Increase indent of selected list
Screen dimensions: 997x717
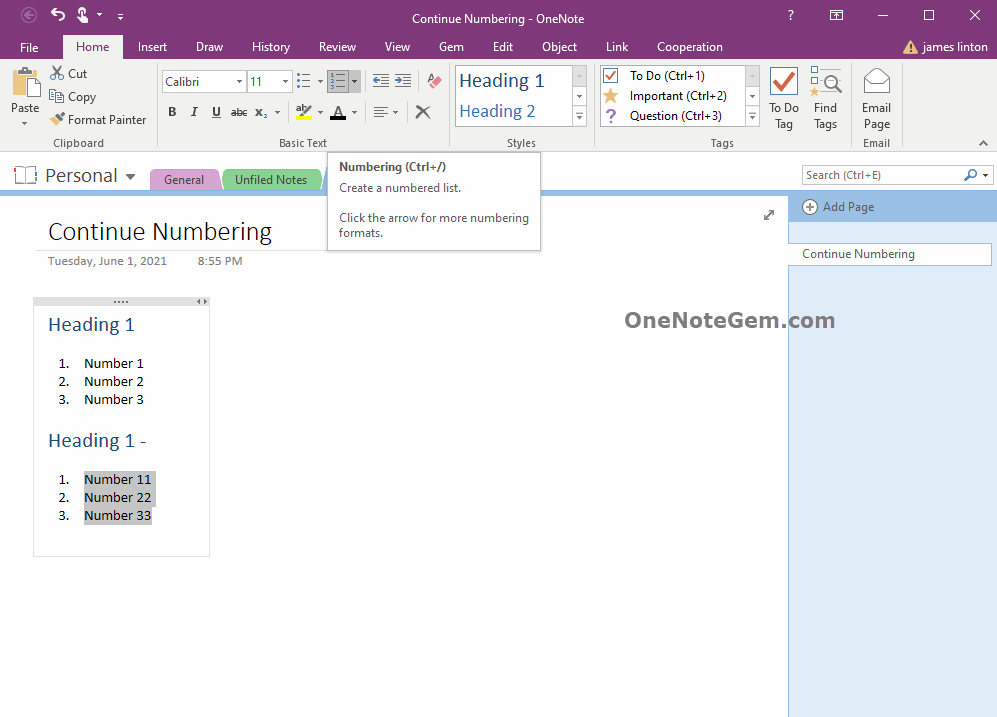[x=403, y=81]
